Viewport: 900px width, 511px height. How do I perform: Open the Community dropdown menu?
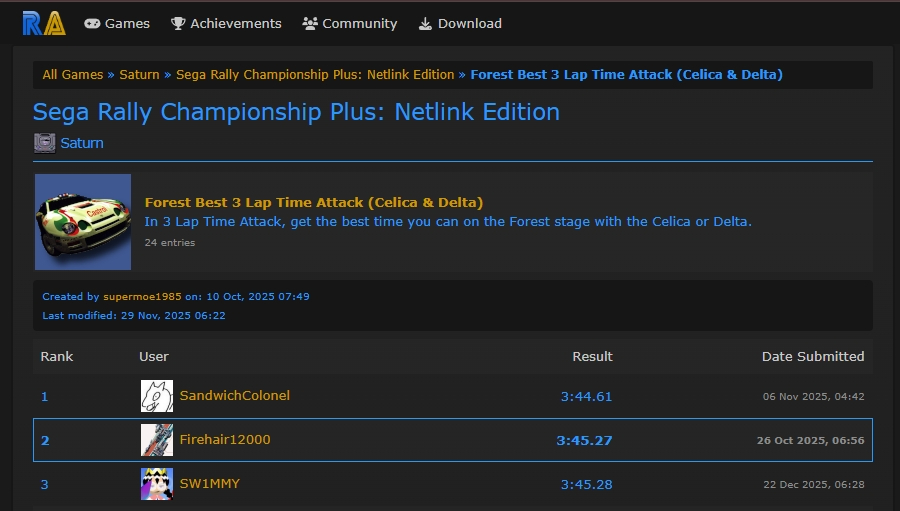pyautogui.click(x=349, y=23)
